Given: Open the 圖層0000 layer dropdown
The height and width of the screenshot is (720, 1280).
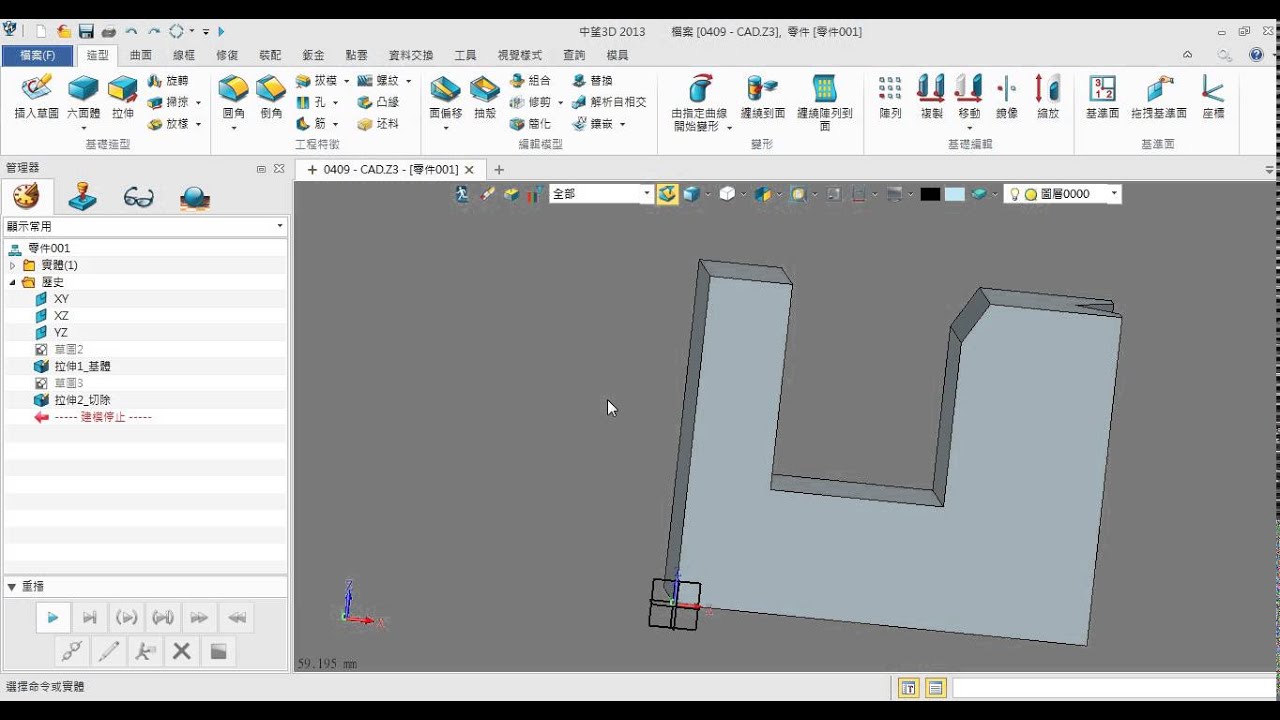Looking at the screenshot, I should point(1113,194).
